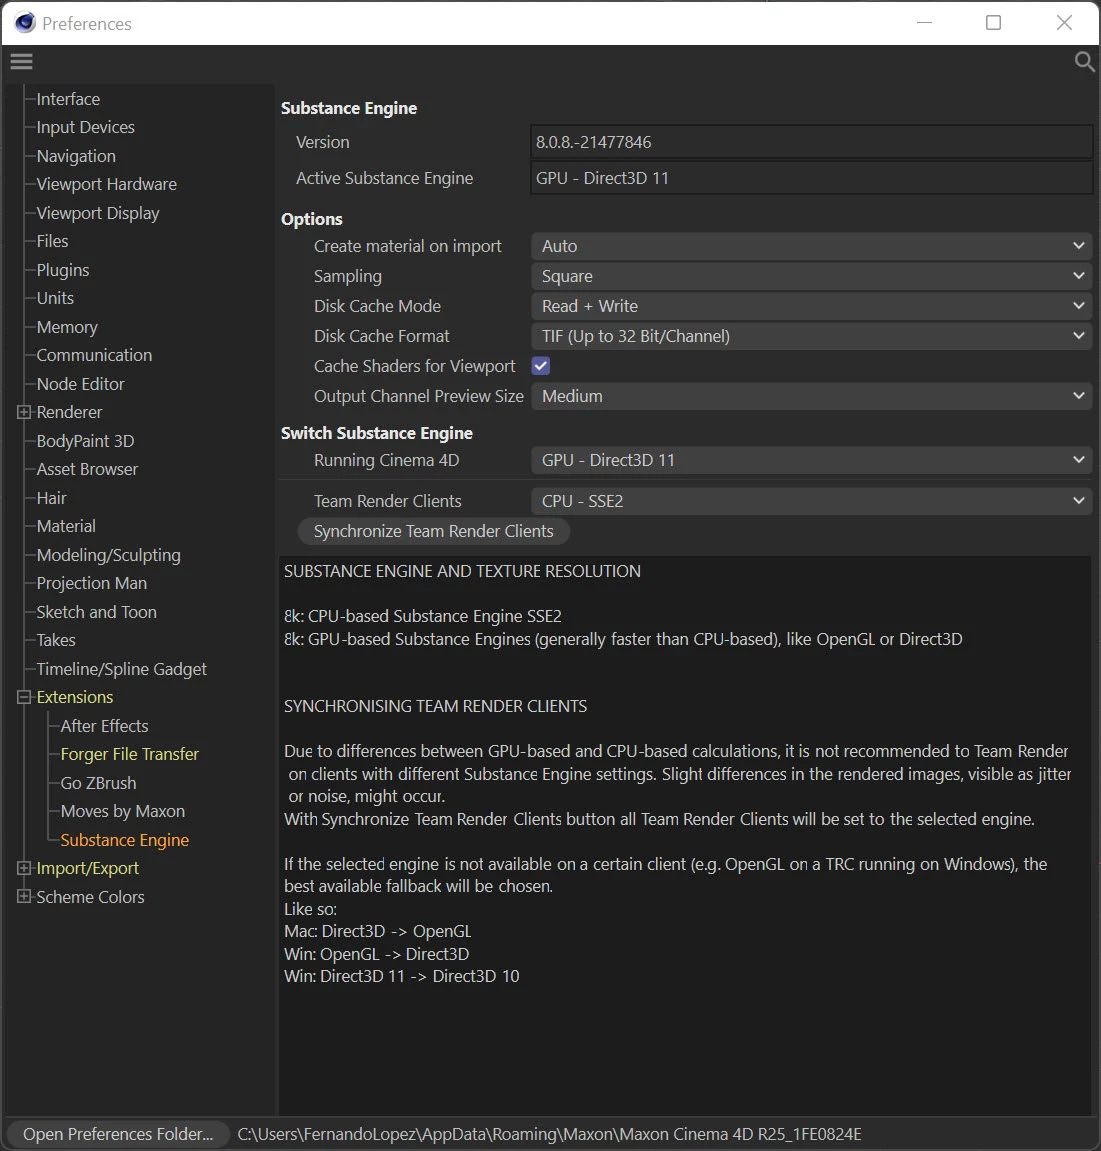The height and width of the screenshot is (1151, 1101).
Task: Select Node Editor category
Action: tap(81, 384)
